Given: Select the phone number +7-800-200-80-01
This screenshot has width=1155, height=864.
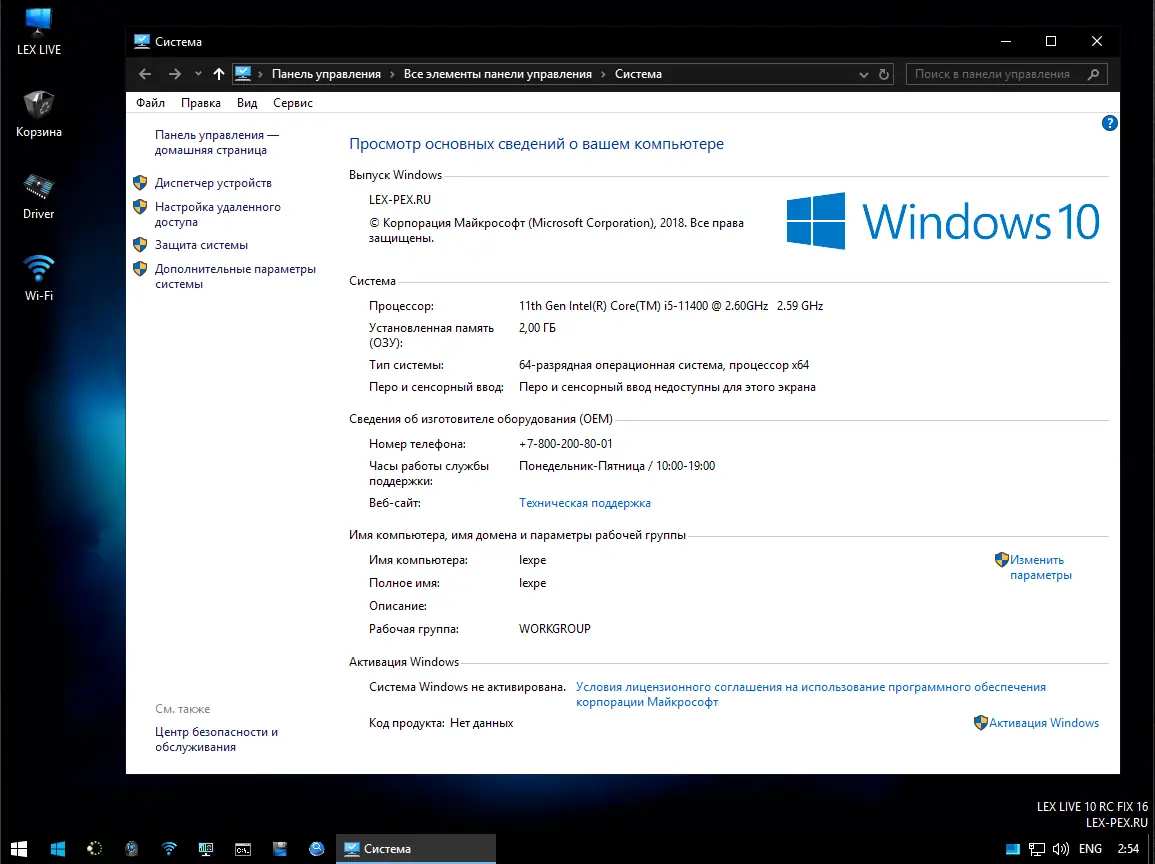Looking at the screenshot, I should pos(565,443).
